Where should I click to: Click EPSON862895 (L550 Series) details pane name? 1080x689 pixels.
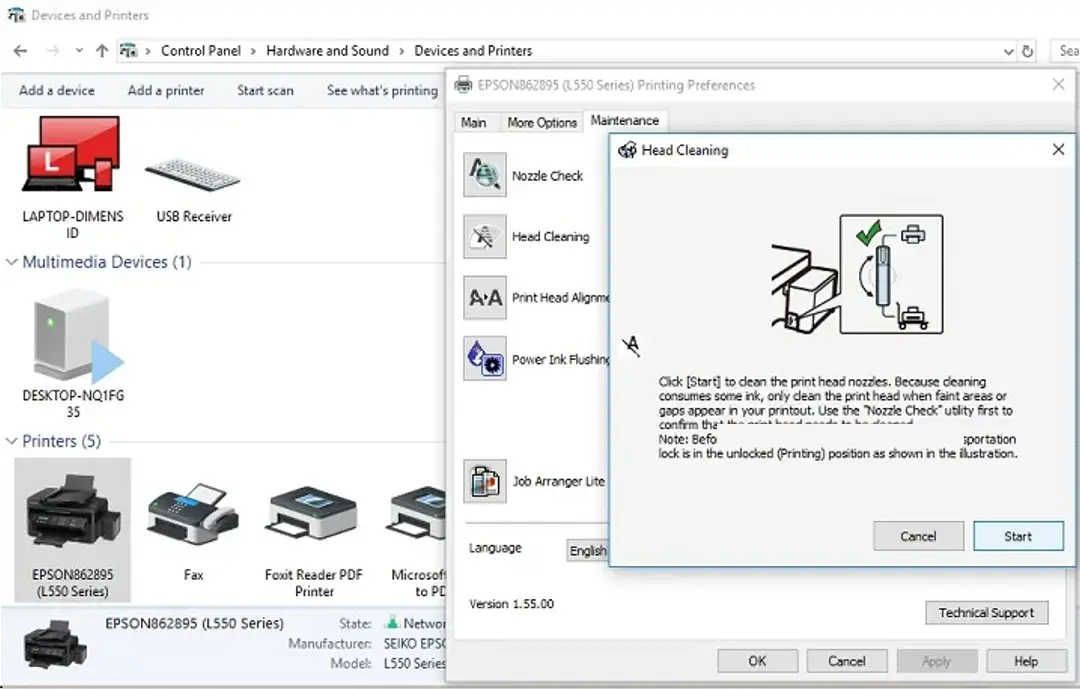click(x=194, y=623)
